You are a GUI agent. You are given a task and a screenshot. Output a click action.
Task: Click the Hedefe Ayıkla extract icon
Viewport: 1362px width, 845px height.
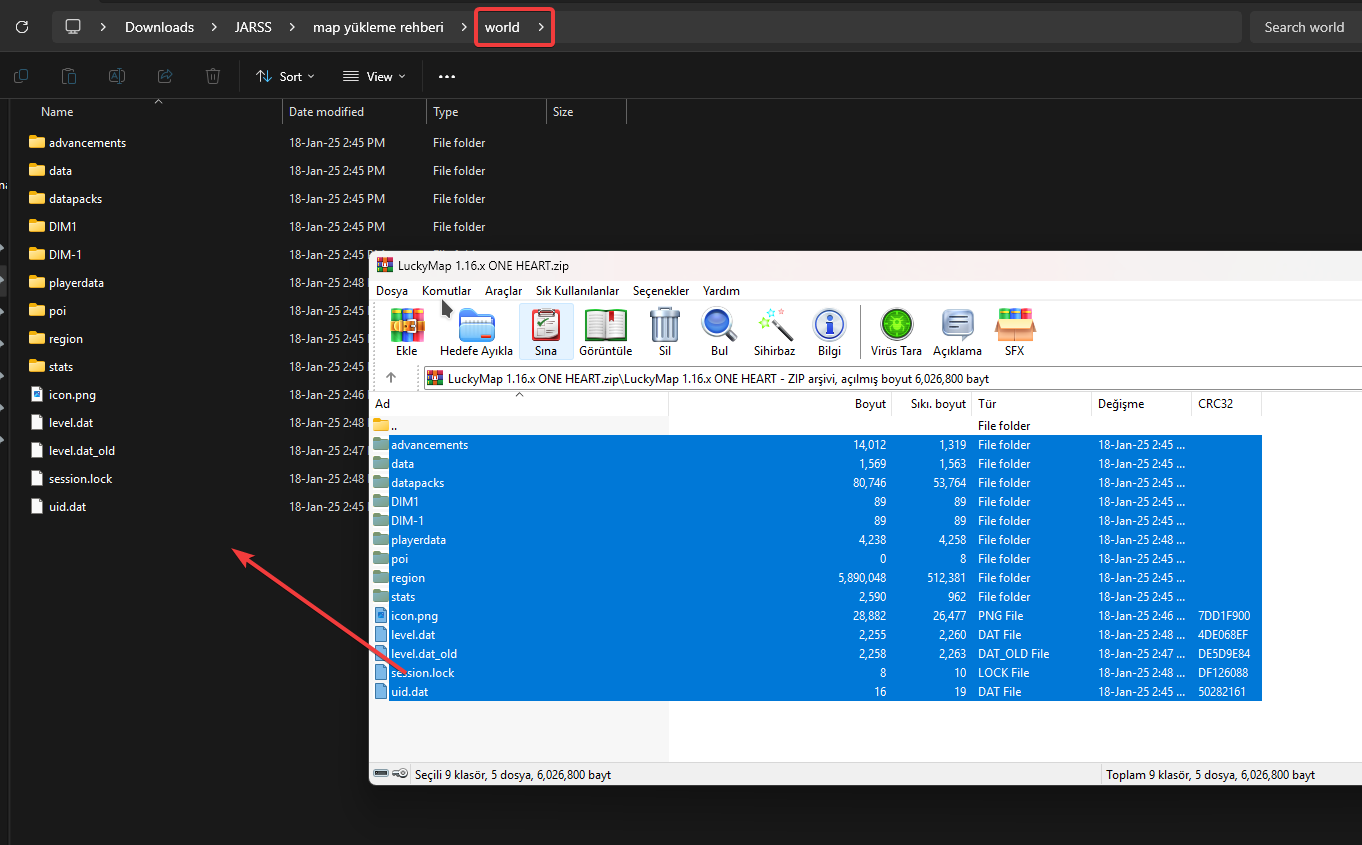(x=476, y=331)
